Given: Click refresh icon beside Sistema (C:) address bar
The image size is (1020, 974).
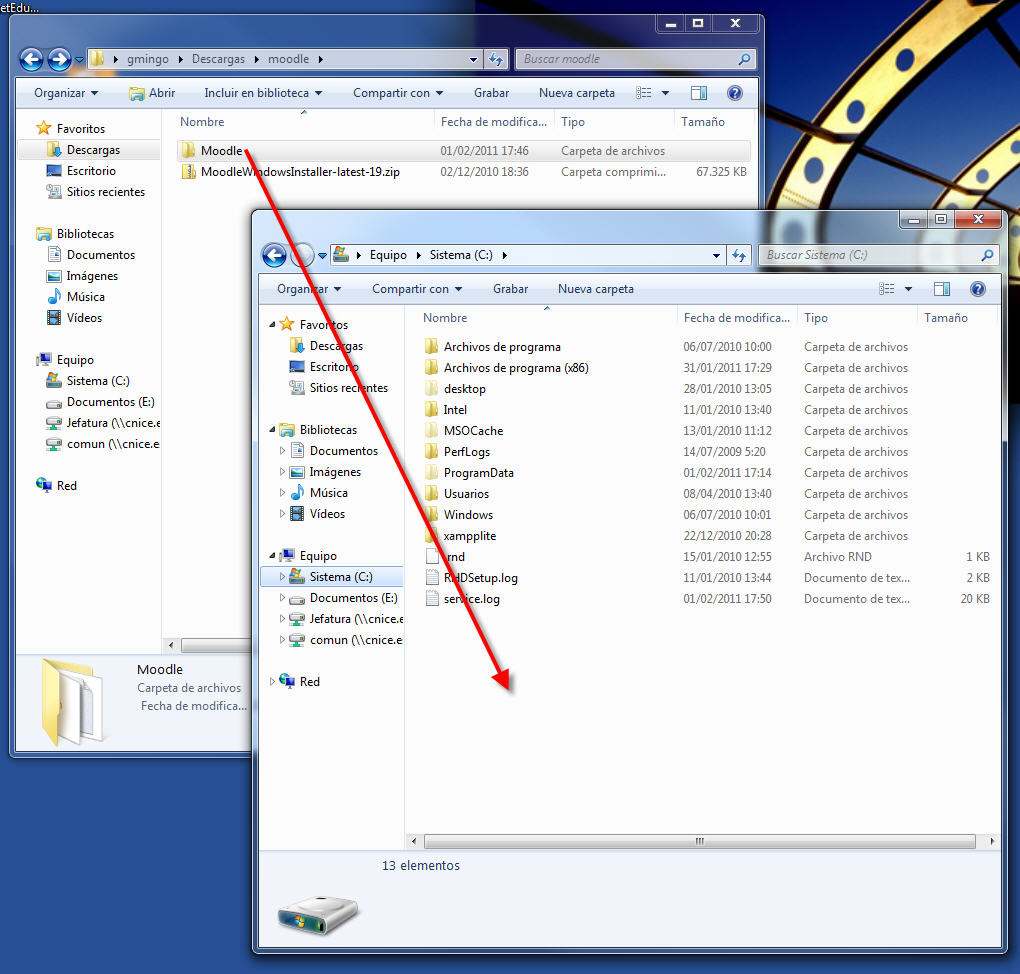Looking at the screenshot, I should coord(739,255).
